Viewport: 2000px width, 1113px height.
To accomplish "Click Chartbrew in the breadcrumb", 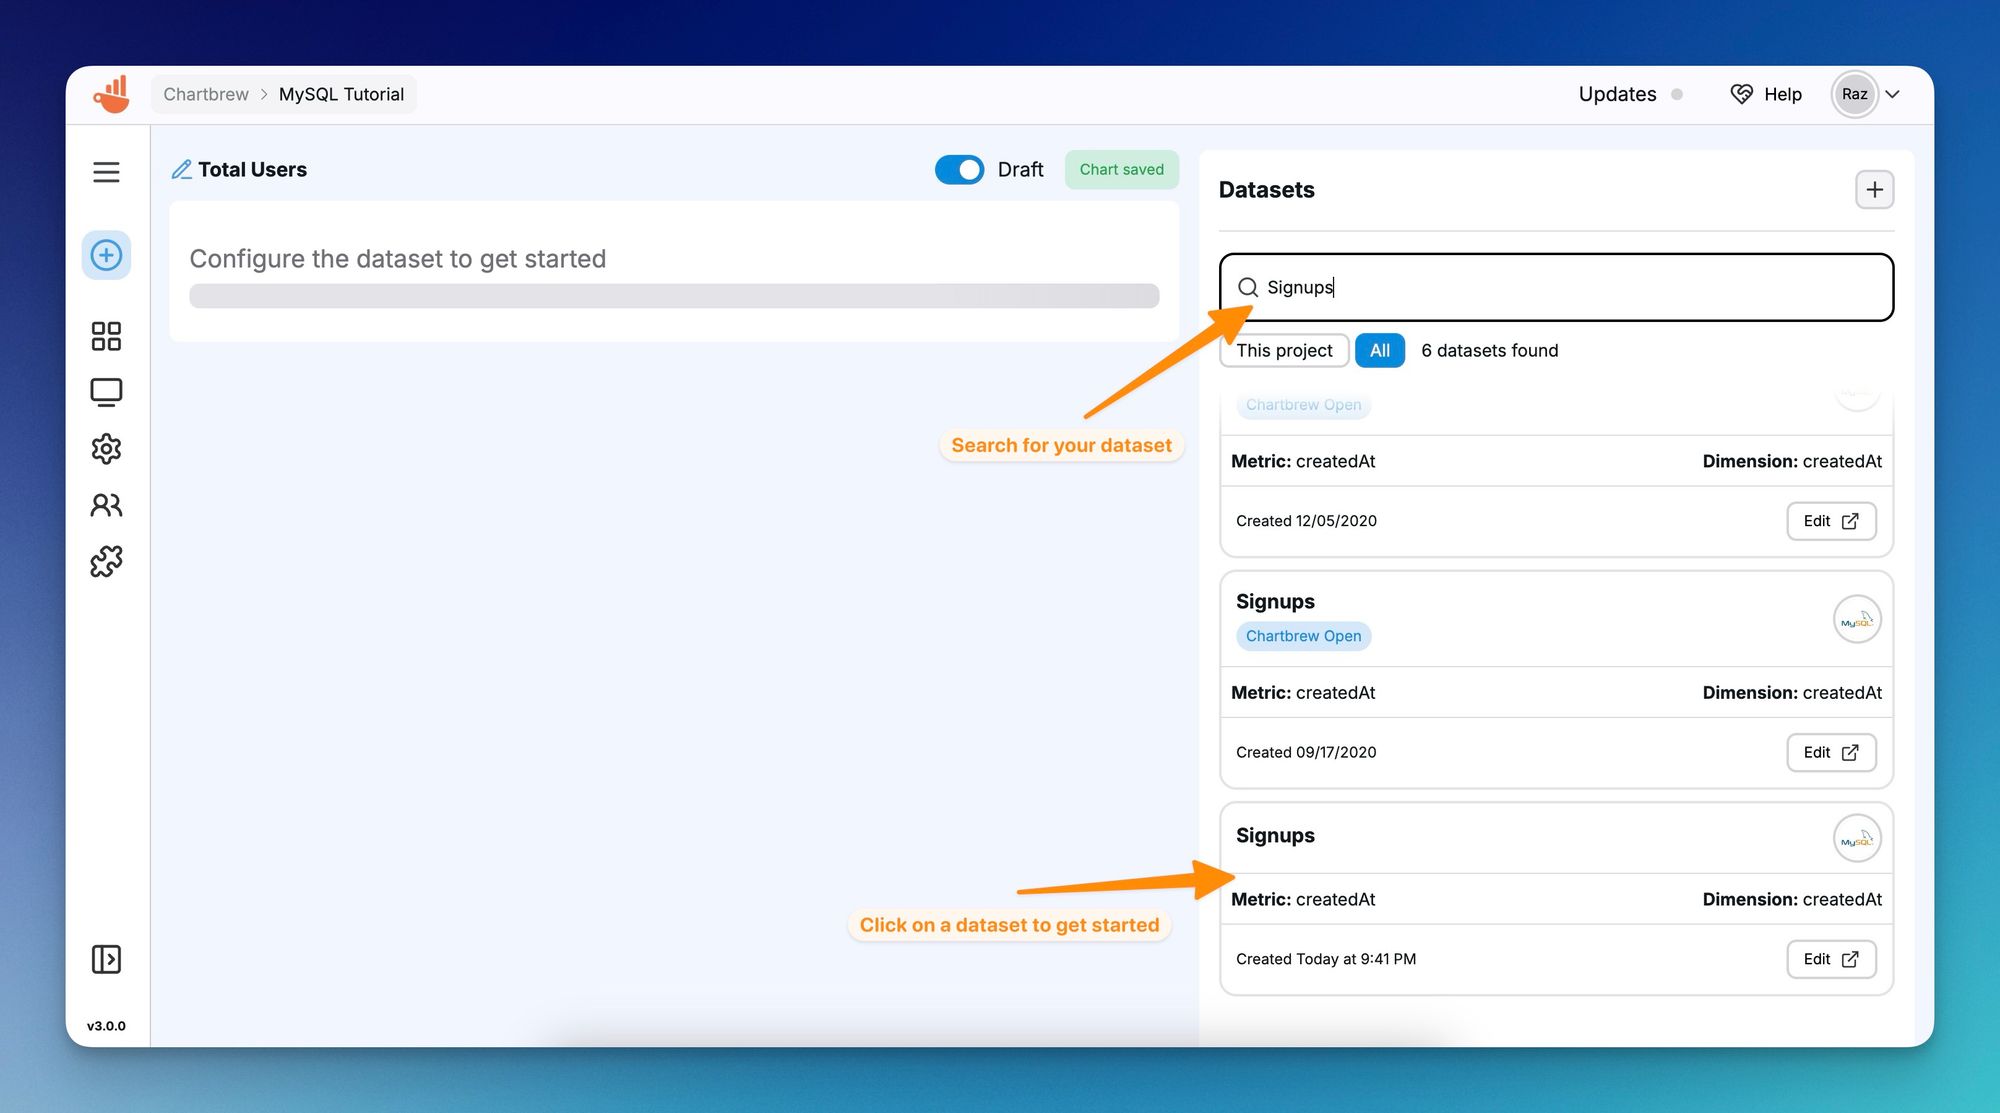I will pos(206,94).
